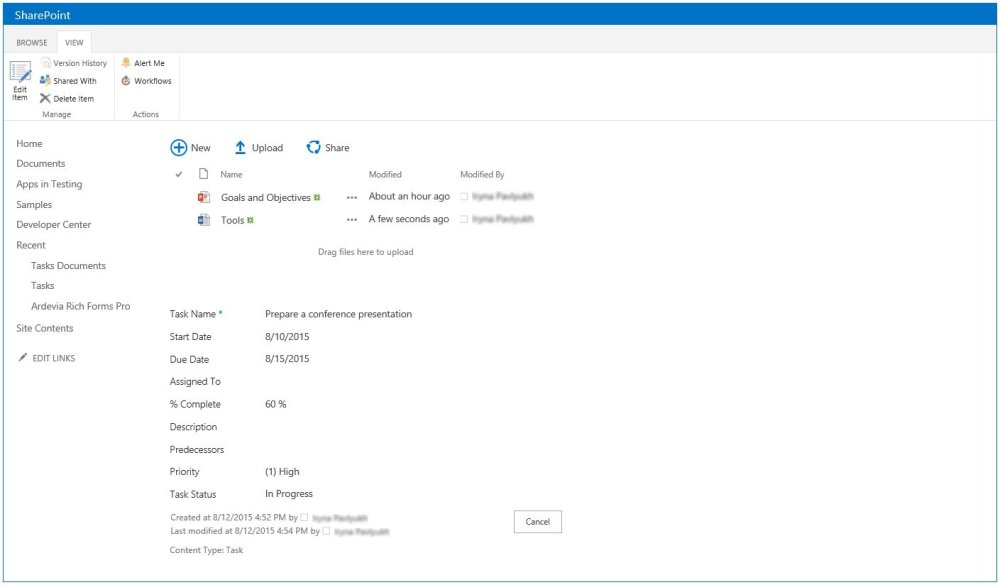Open the ellipsis menu for Goals and Objectives

[x=352, y=198]
